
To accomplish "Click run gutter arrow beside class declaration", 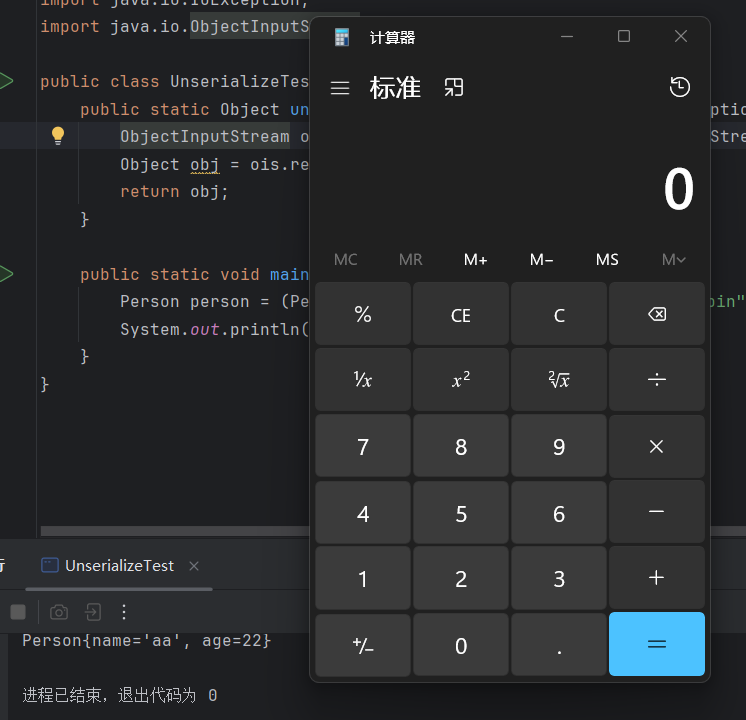I will 5,81.
